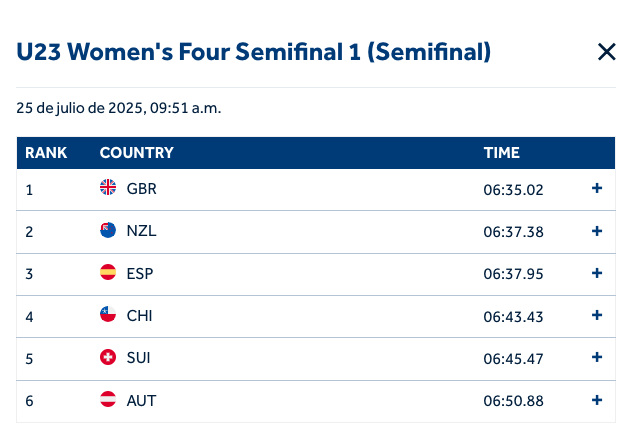Expand ESP row details with plus
Image resolution: width=632 pixels, height=438 pixels.
coord(597,272)
